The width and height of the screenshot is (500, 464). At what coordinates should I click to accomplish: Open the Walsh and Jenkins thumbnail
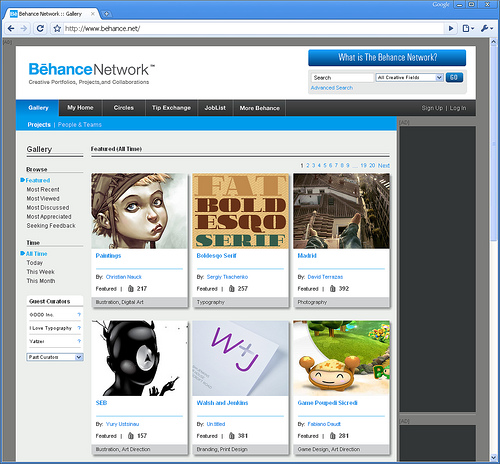click(x=240, y=358)
